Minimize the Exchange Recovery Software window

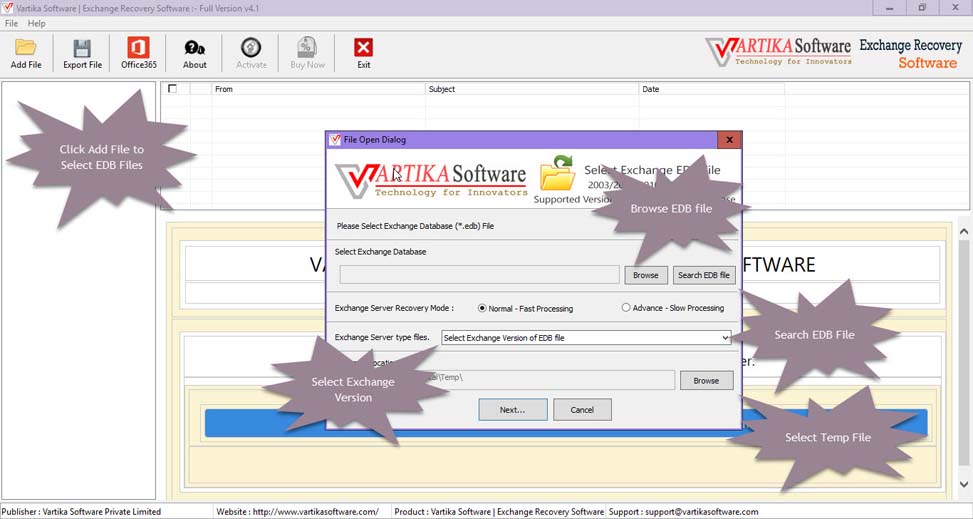[890, 8]
